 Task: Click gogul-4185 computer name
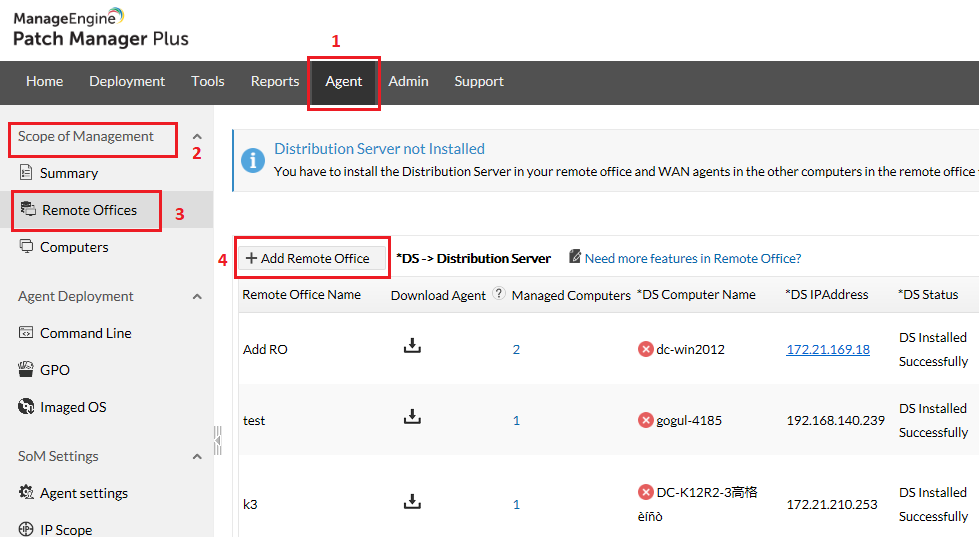pyautogui.click(x=689, y=421)
